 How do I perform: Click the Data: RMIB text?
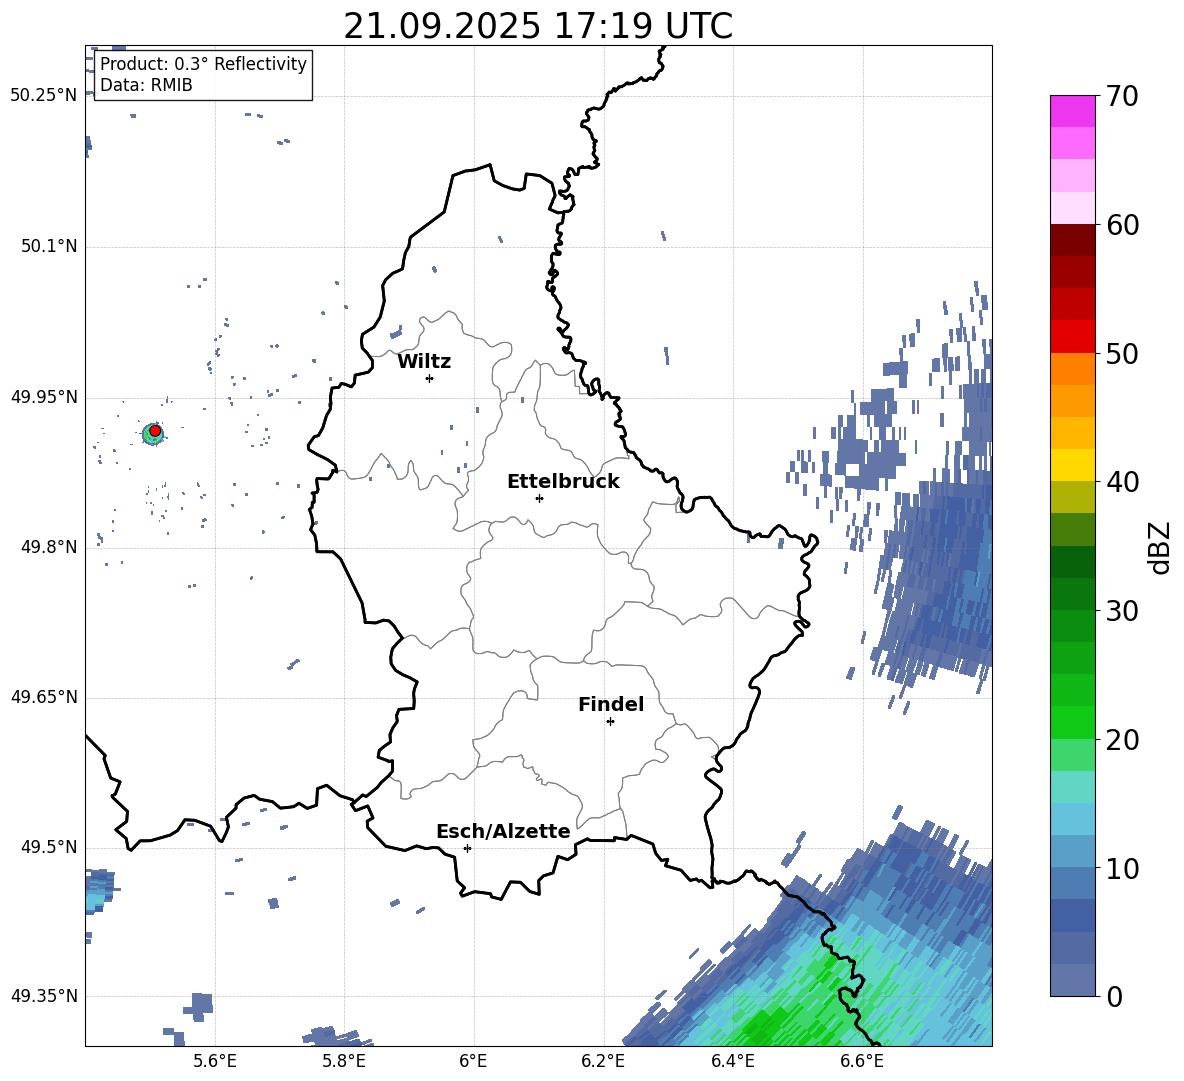146,85
